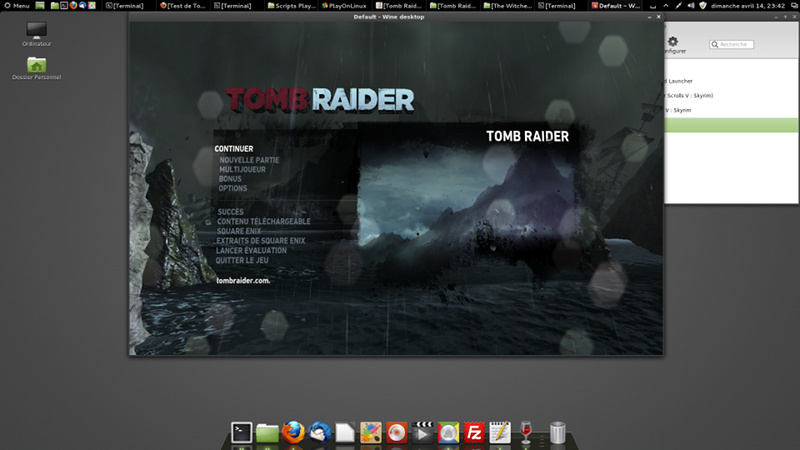This screenshot has width=800, height=450.
Task: Select SUCCÈS in game menu
Action: tap(231, 212)
